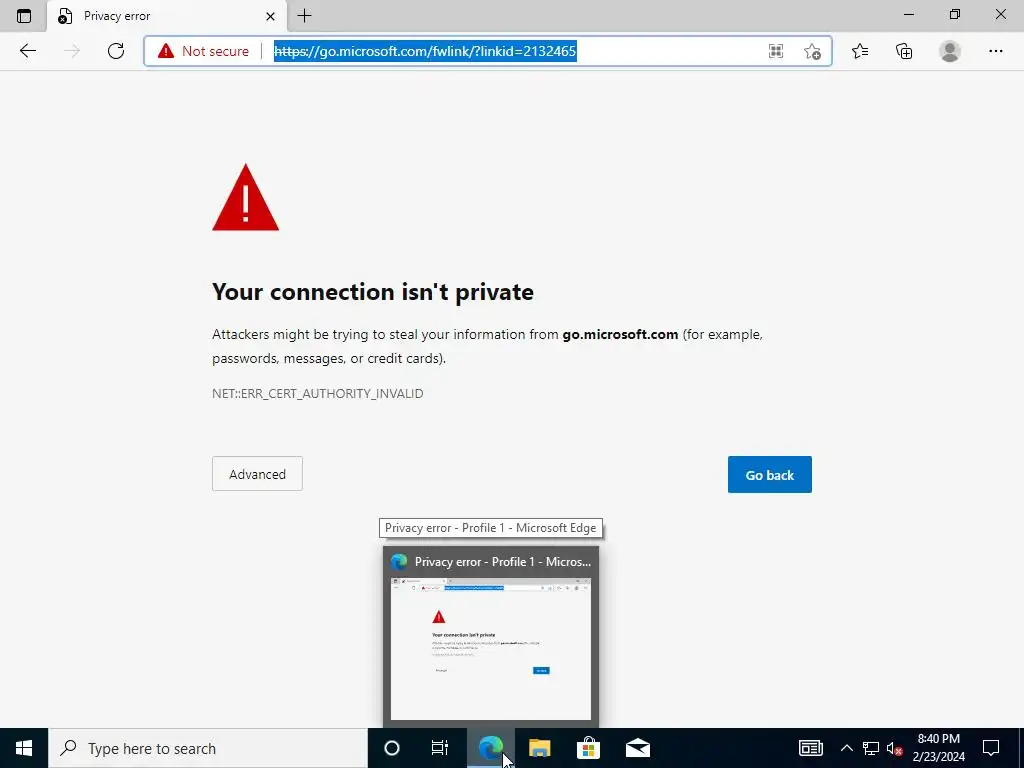
Task: Open Settings and more ellipsis menu
Action: 995,51
